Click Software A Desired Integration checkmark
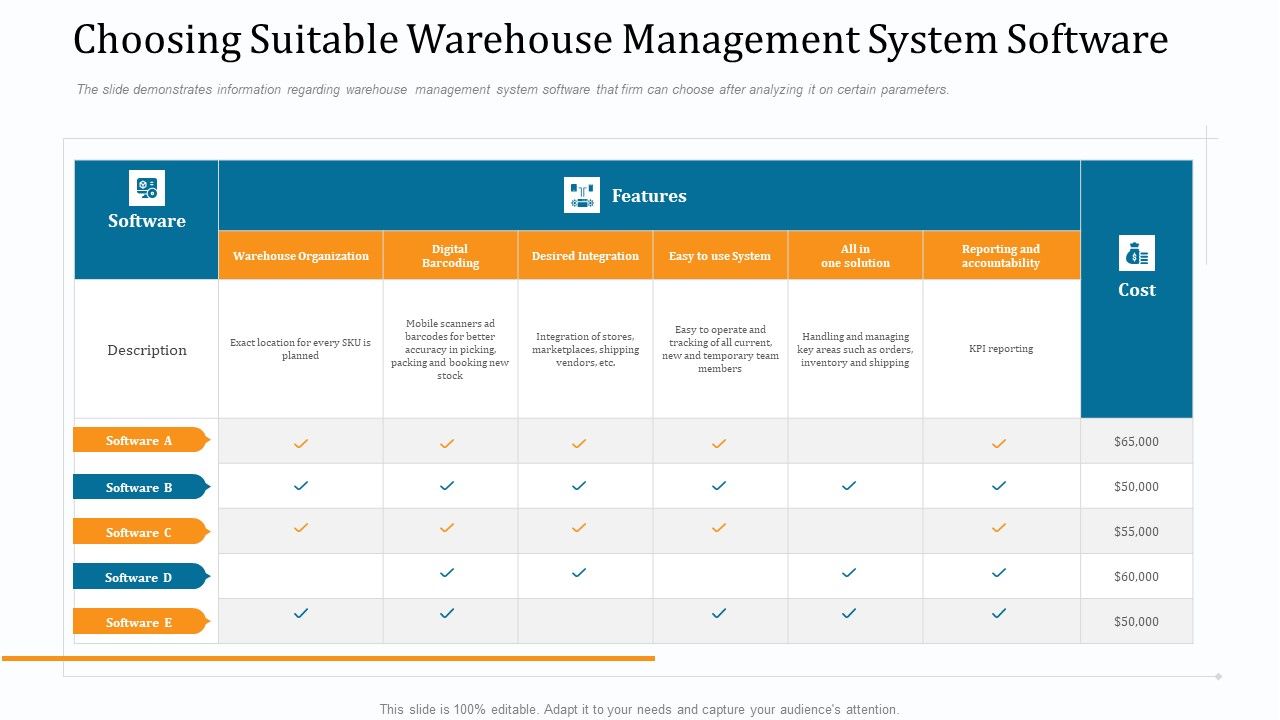 [578, 443]
